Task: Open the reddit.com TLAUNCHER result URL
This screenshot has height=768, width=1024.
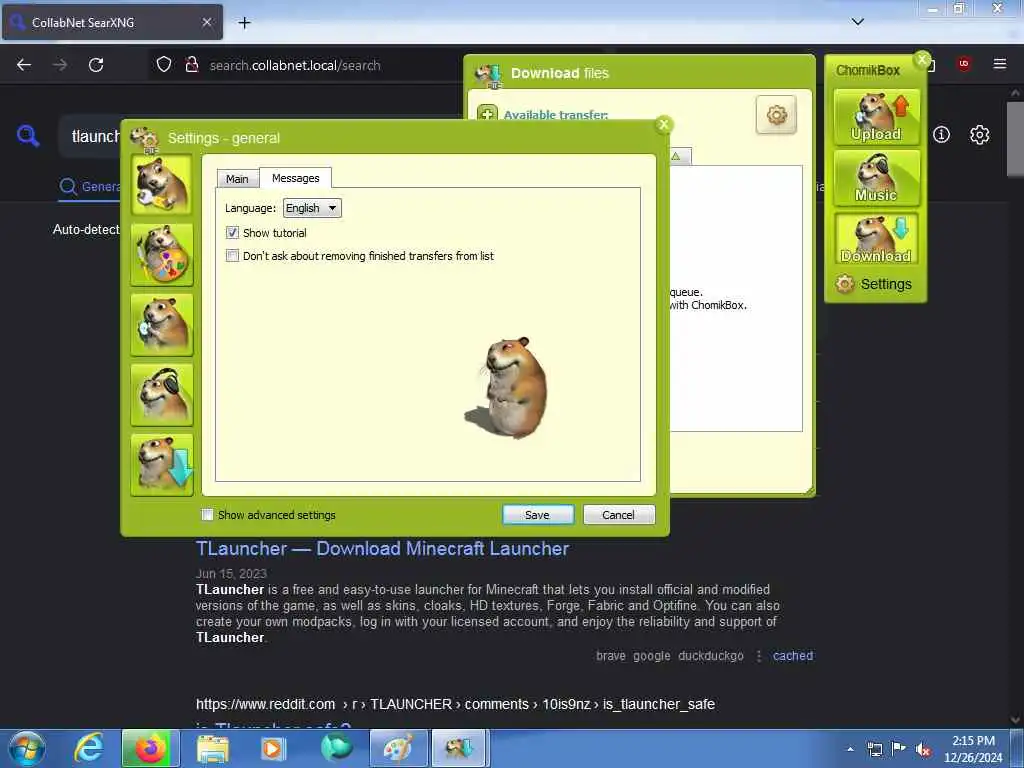Action: tap(455, 704)
